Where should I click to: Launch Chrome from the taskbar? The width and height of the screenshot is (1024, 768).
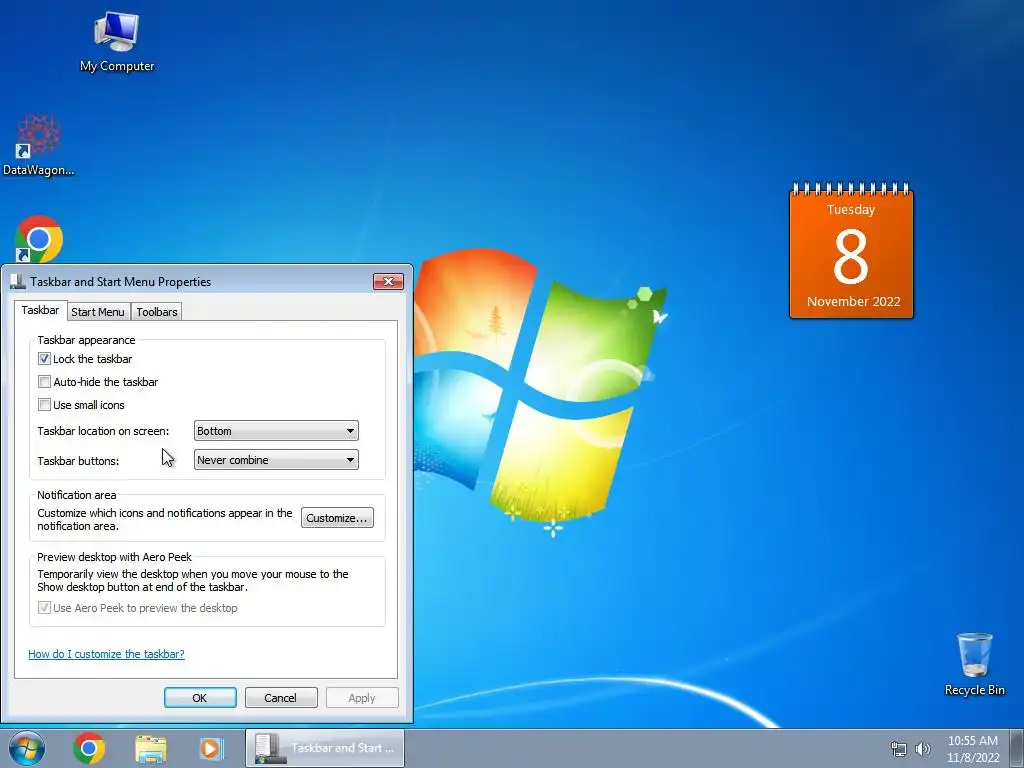[x=89, y=748]
